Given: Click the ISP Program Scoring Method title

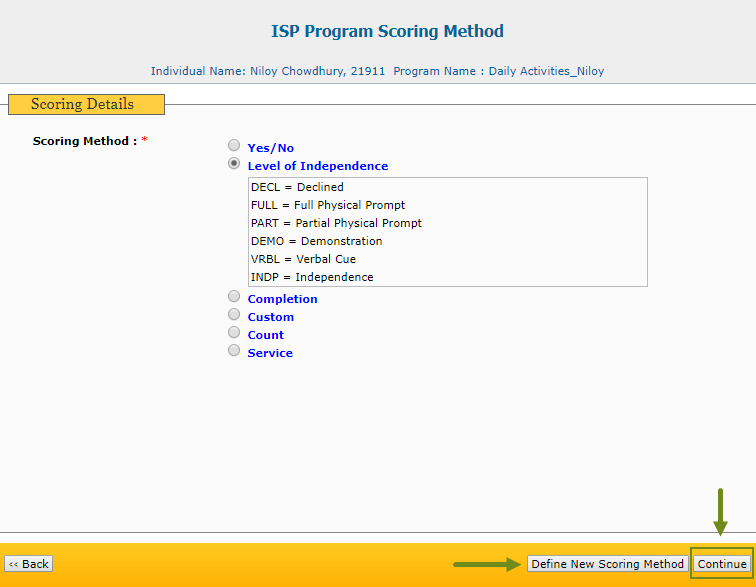Looking at the screenshot, I should (x=387, y=31).
